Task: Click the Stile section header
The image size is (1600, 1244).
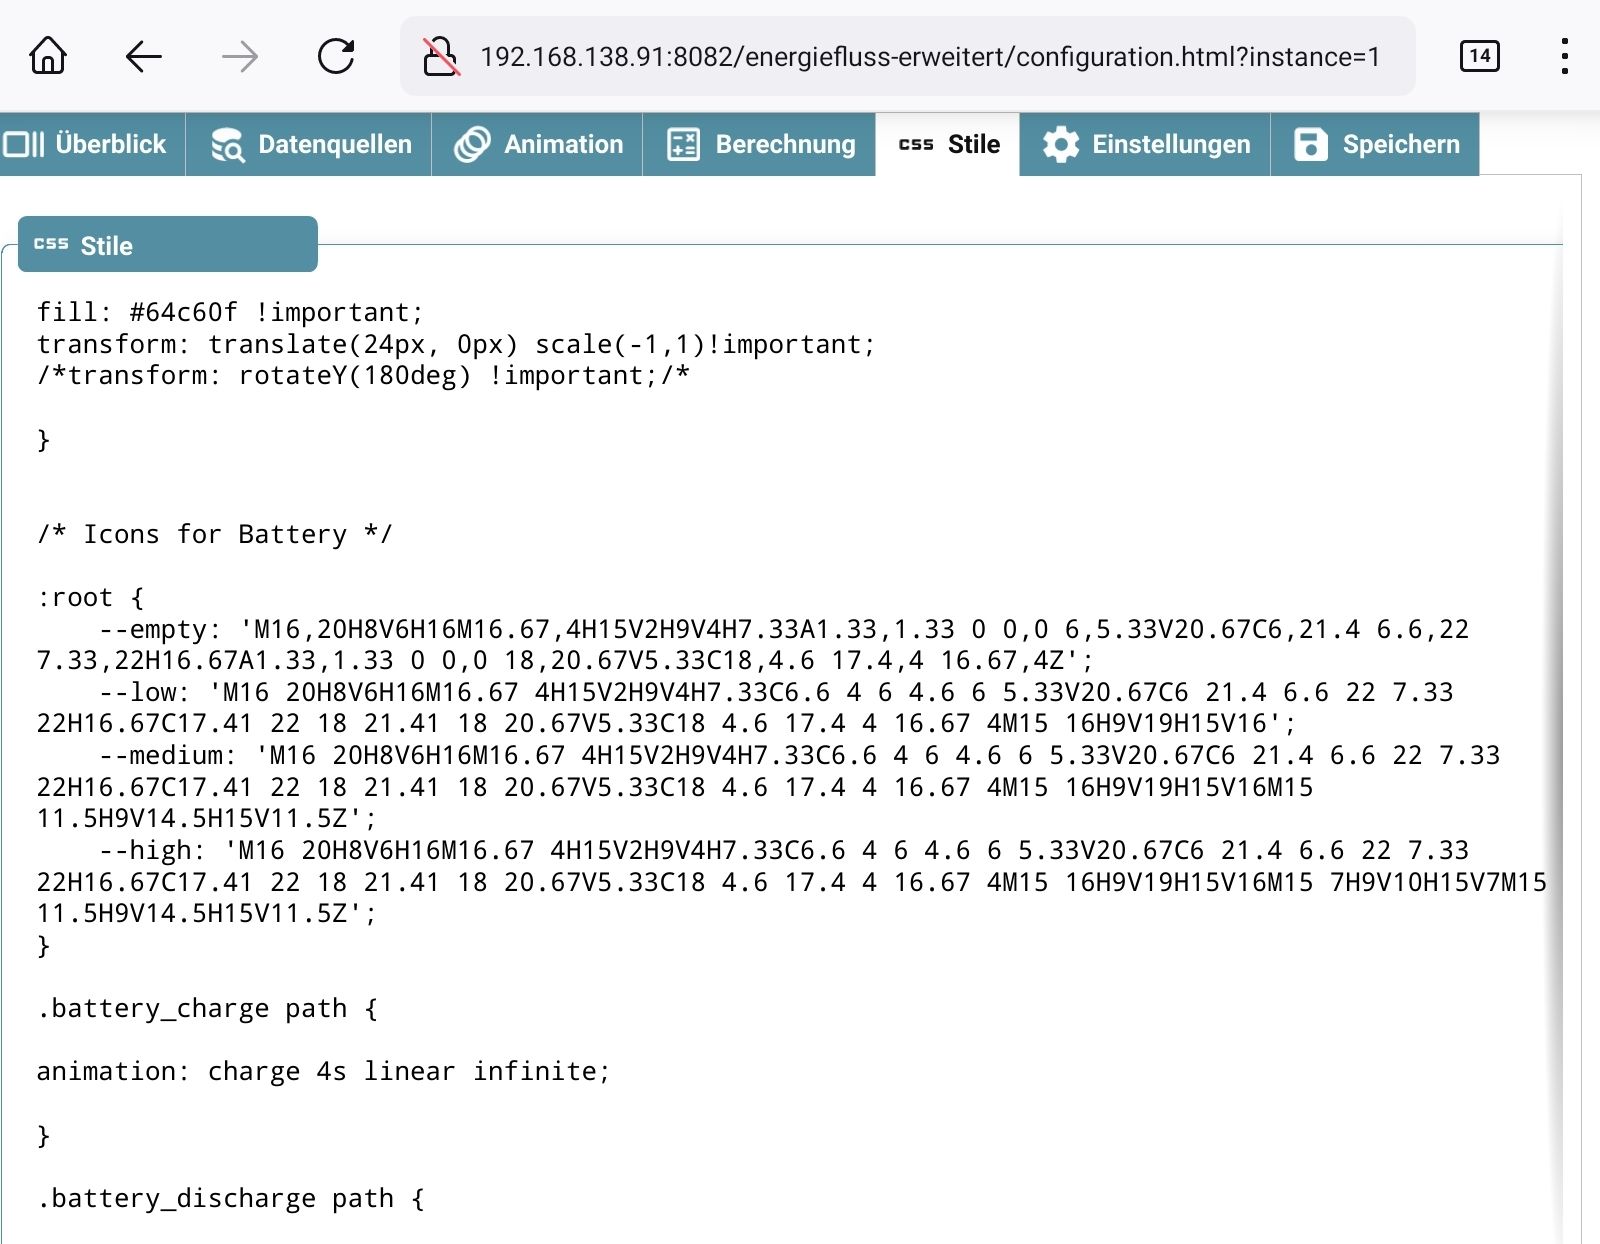Action: (168, 244)
